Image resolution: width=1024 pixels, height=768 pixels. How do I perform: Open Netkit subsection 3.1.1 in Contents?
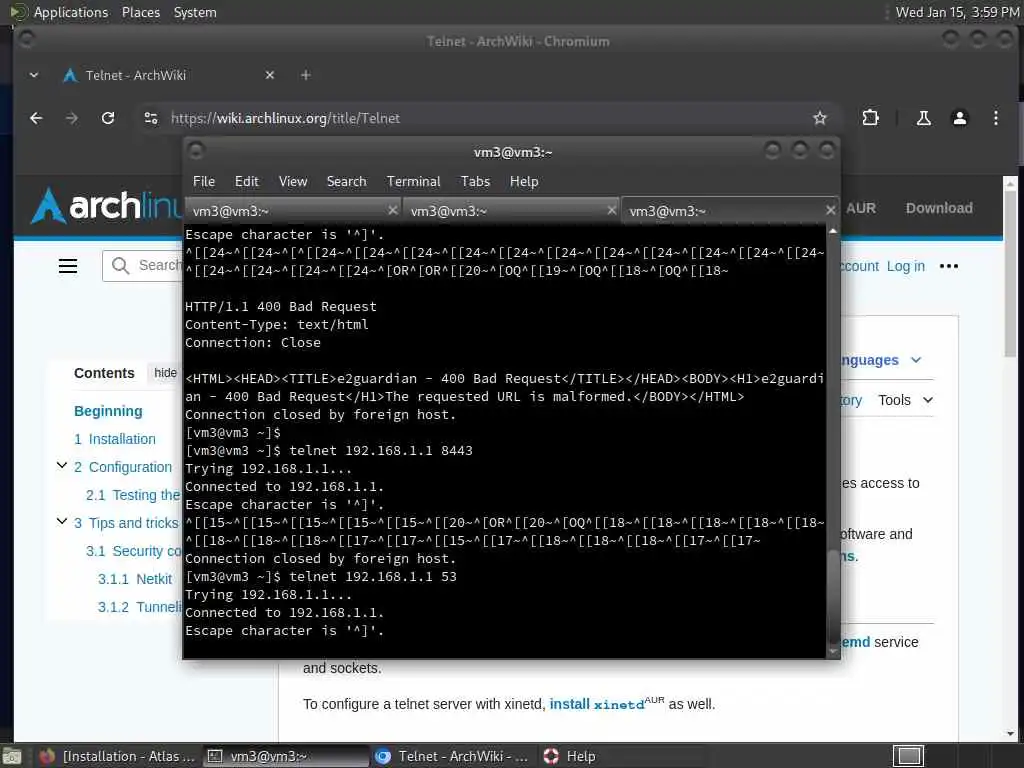pos(135,579)
